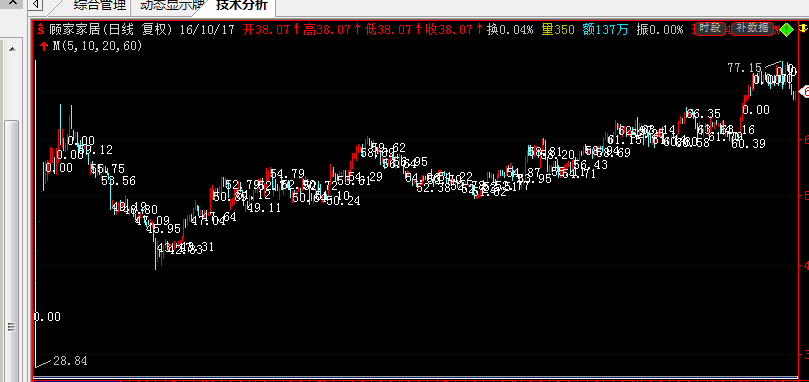Click the amplitude value 振0.00%

pos(659,29)
